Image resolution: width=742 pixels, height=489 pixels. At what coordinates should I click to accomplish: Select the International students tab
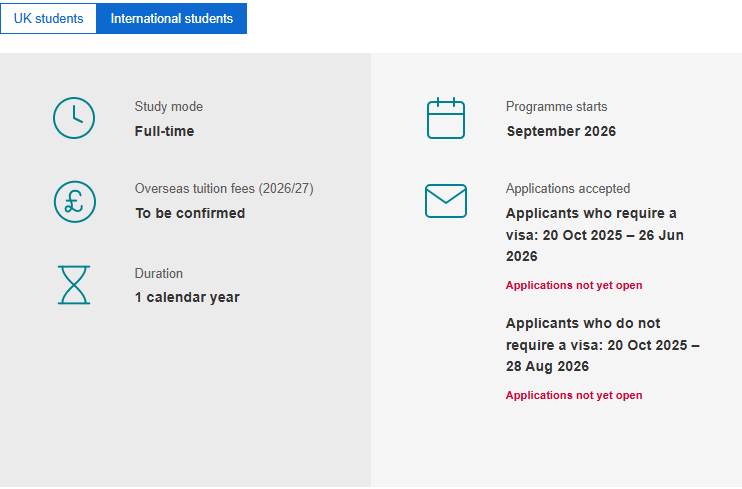pyautogui.click(x=171, y=19)
